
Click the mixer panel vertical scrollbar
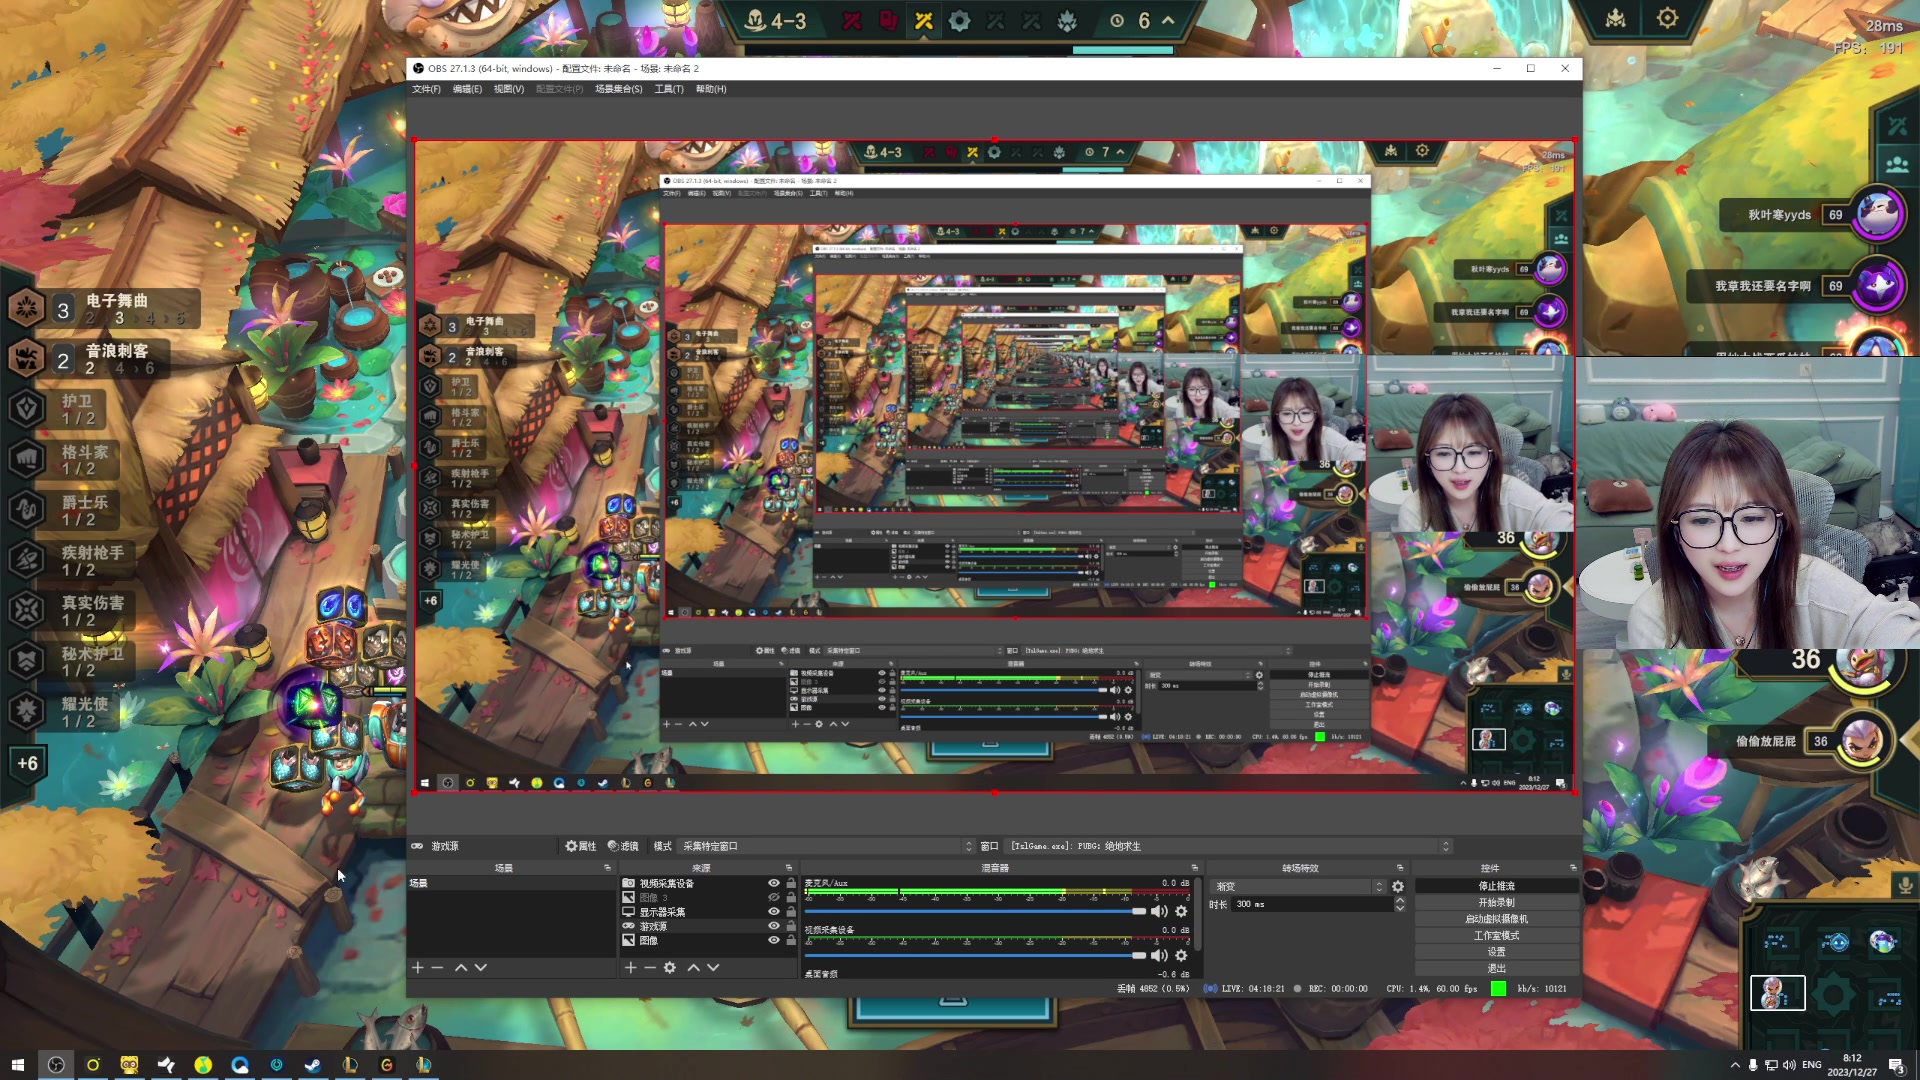[1198, 913]
